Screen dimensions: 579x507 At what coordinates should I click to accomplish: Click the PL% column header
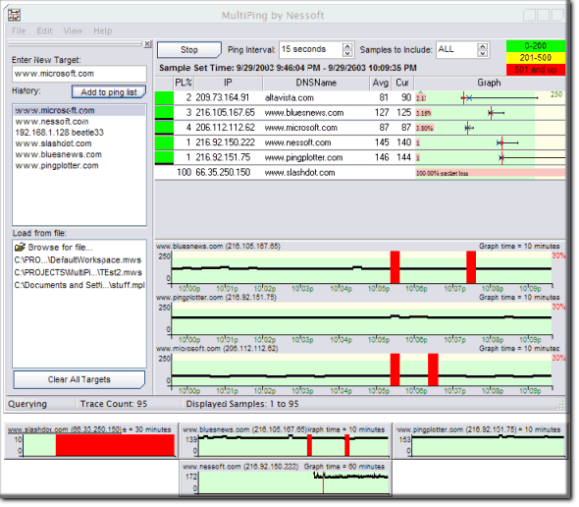point(184,83)
